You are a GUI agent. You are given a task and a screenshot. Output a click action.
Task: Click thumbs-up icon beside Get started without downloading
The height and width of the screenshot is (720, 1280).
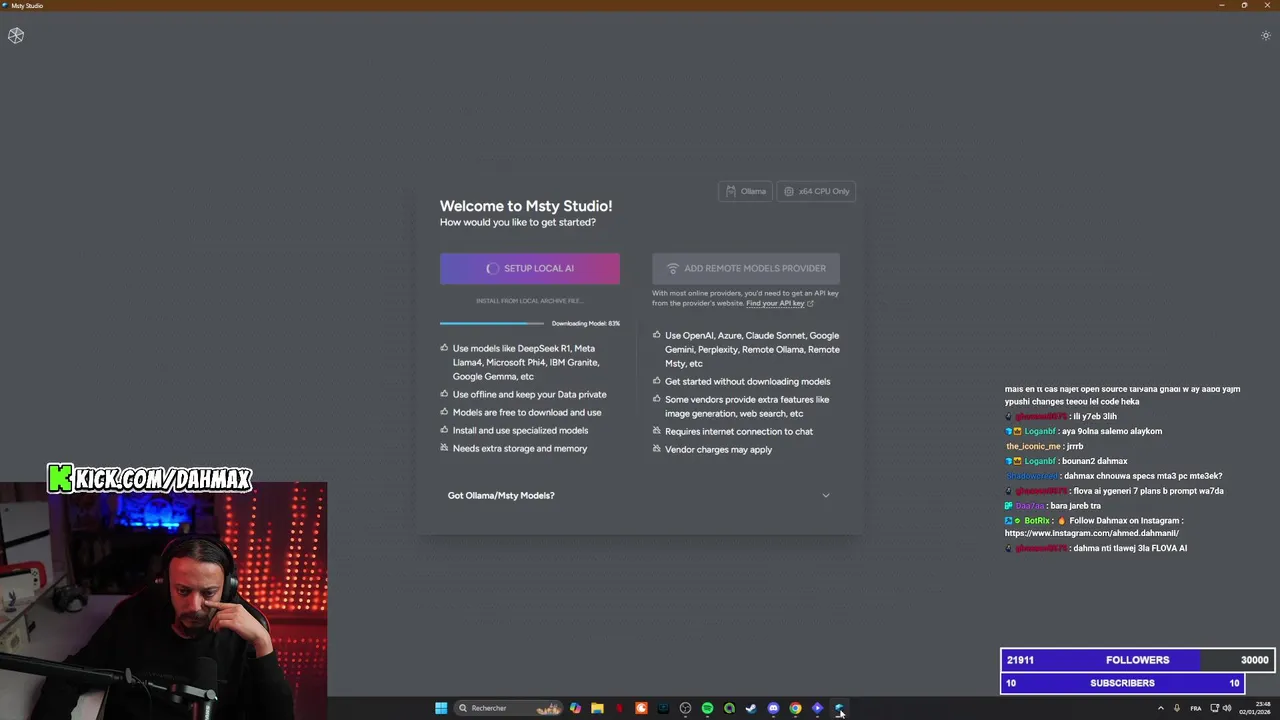tap(657, 381)
